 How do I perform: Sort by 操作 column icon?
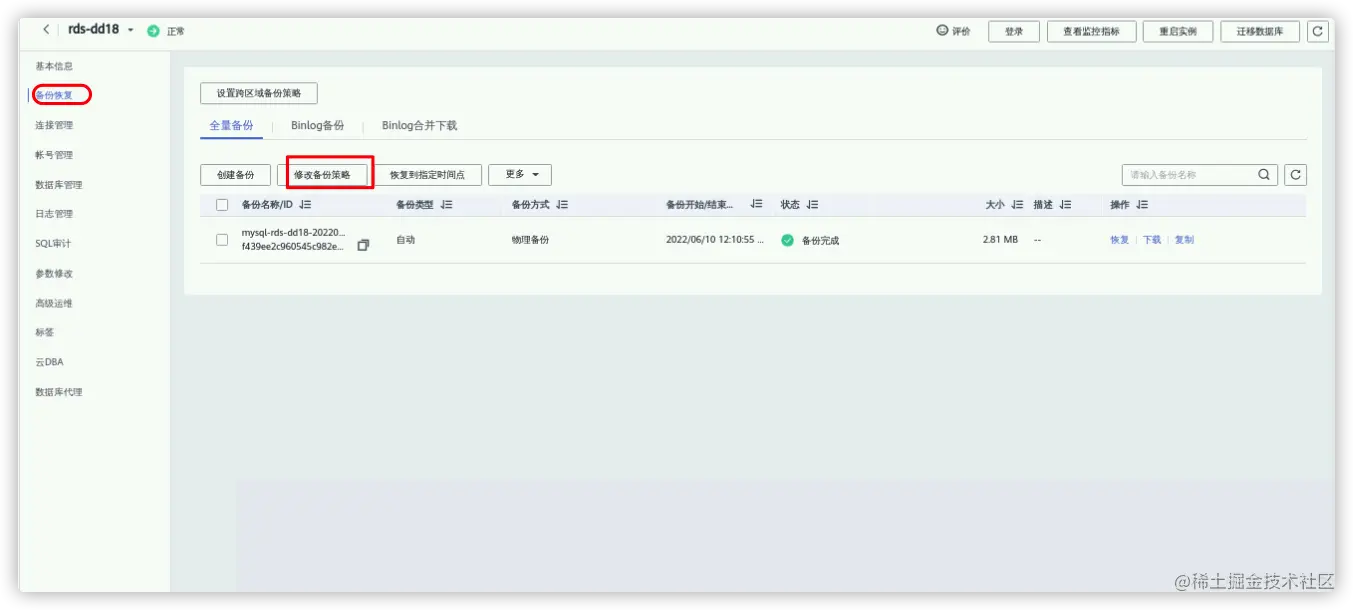pyautogui.click(x=1142, y=205)
